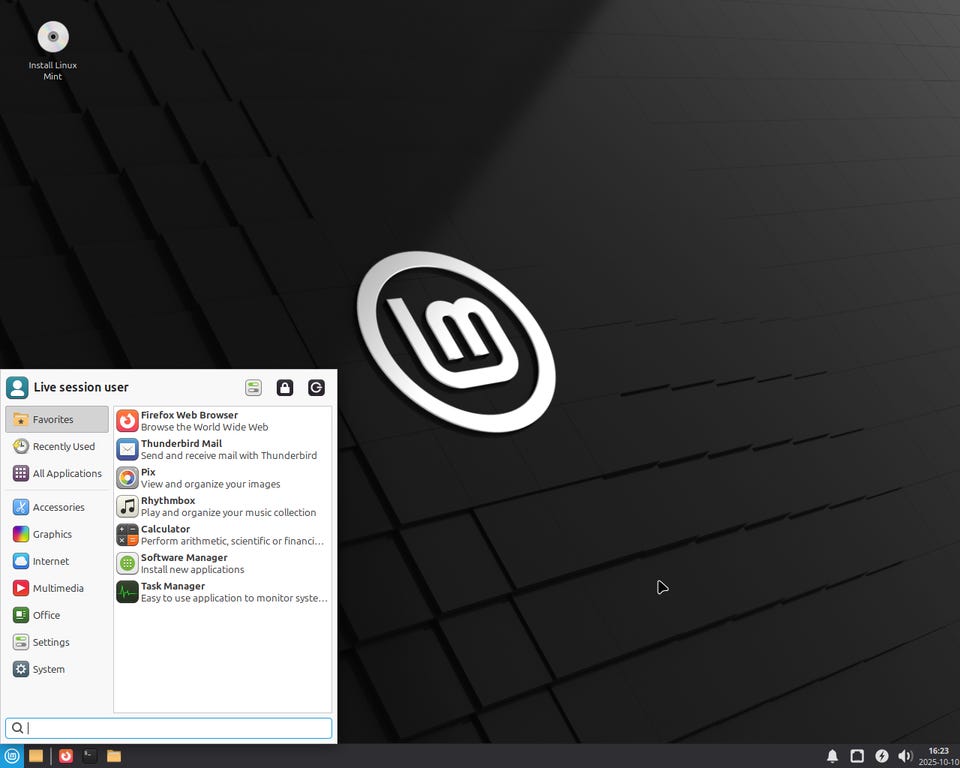The image size is (960, 768).
Task: Click 'Install new applications' description
Action: [x=192, y=569]
